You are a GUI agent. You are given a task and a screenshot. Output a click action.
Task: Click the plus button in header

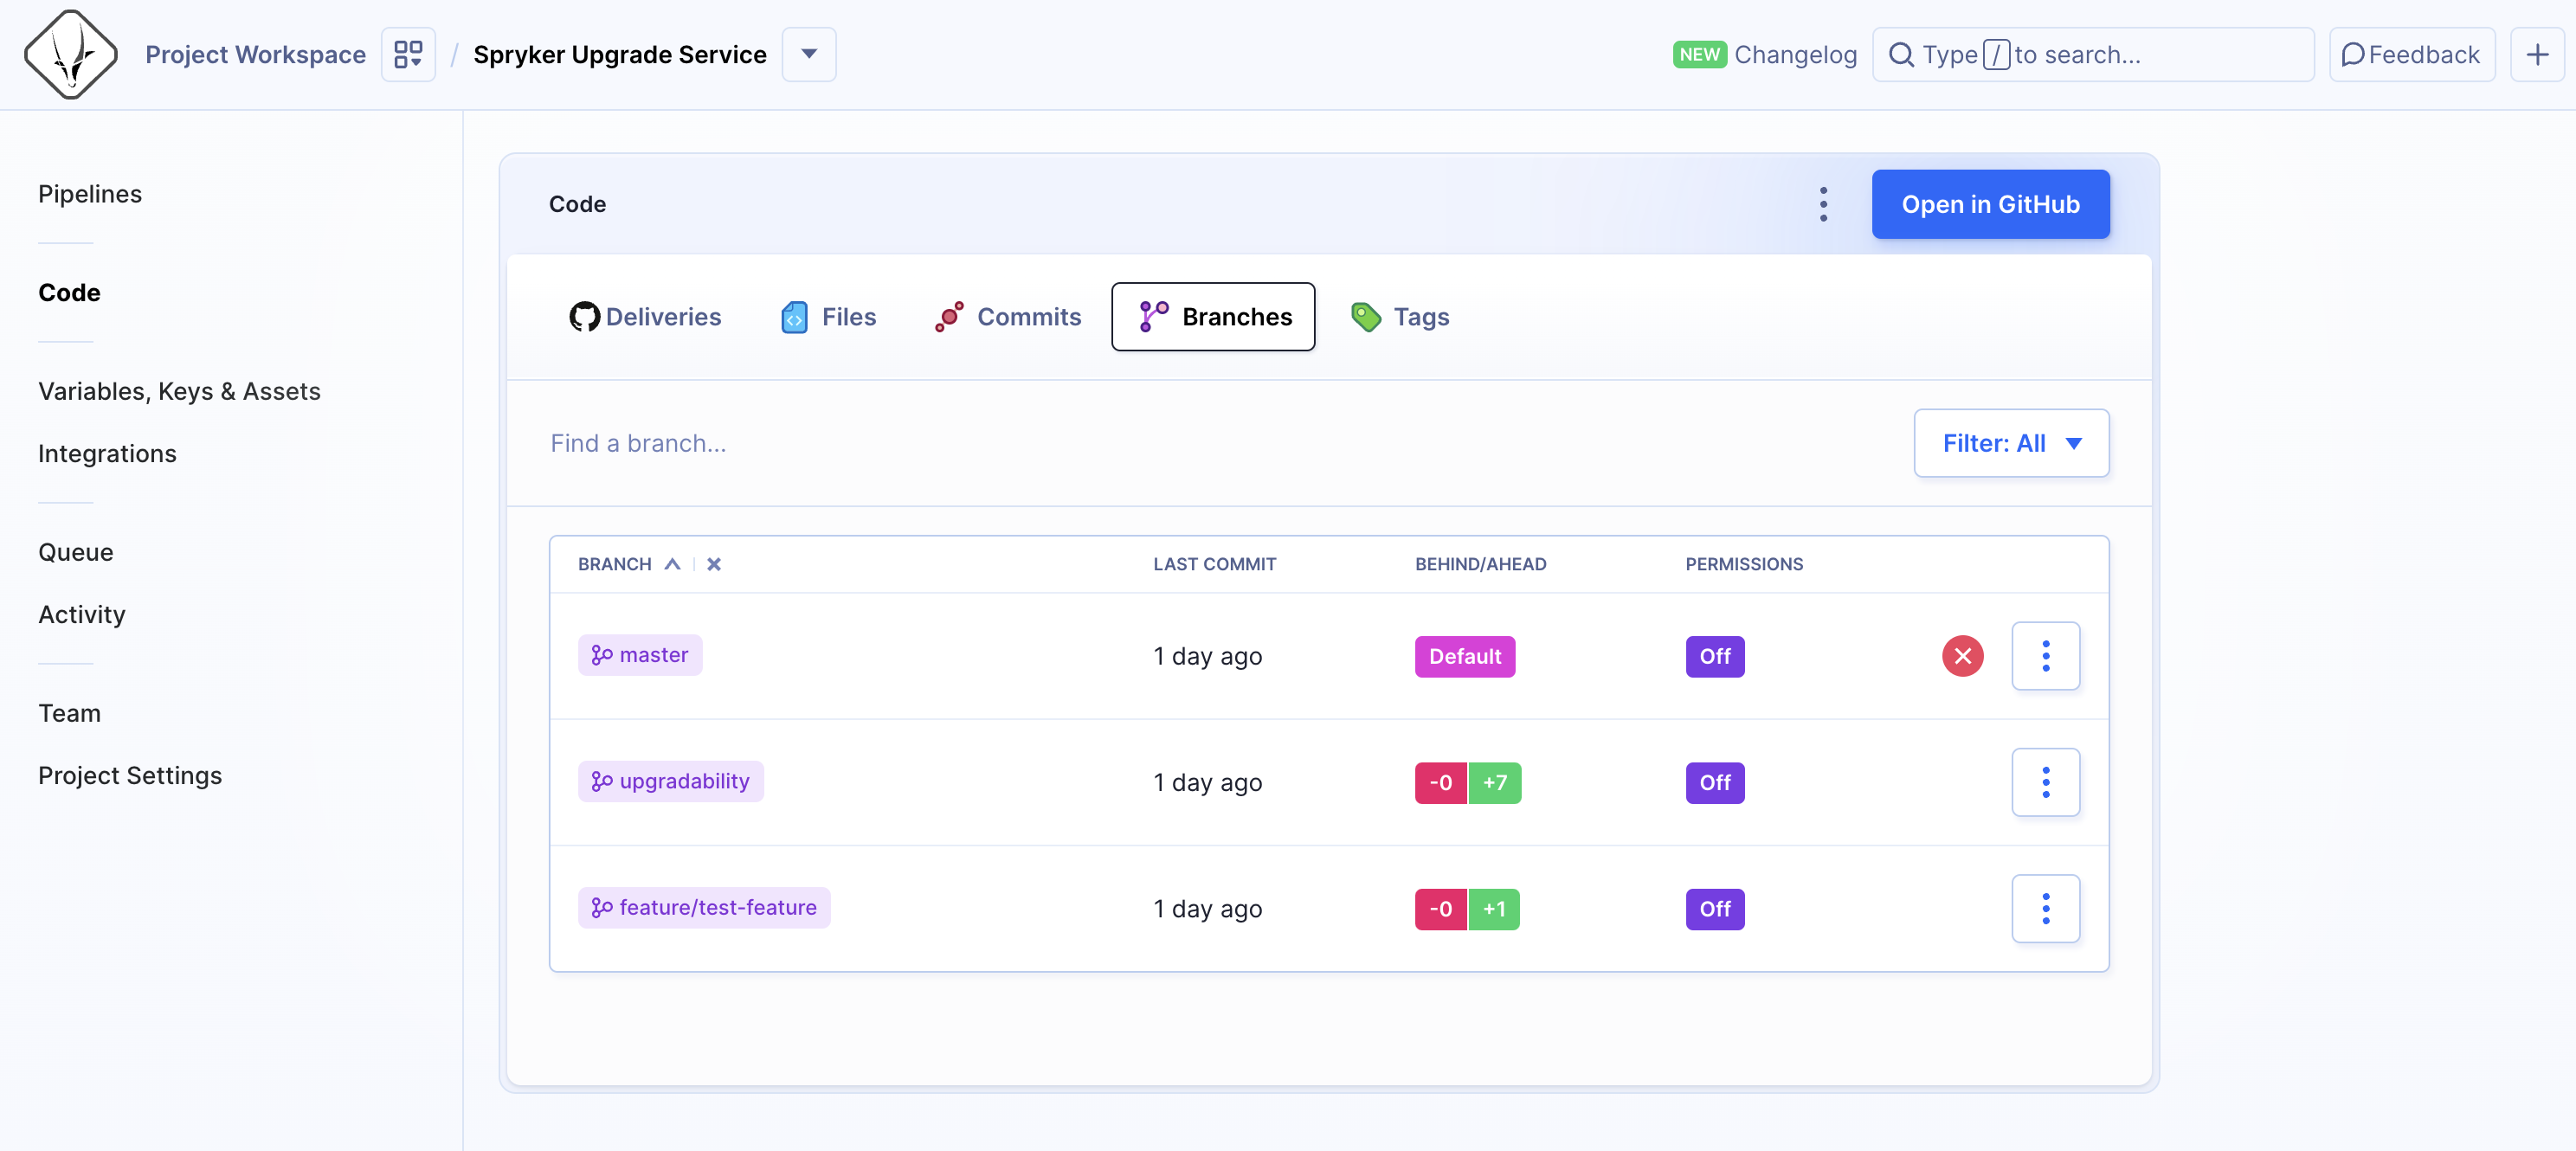pyautogui.click(x=2536, y=55)
